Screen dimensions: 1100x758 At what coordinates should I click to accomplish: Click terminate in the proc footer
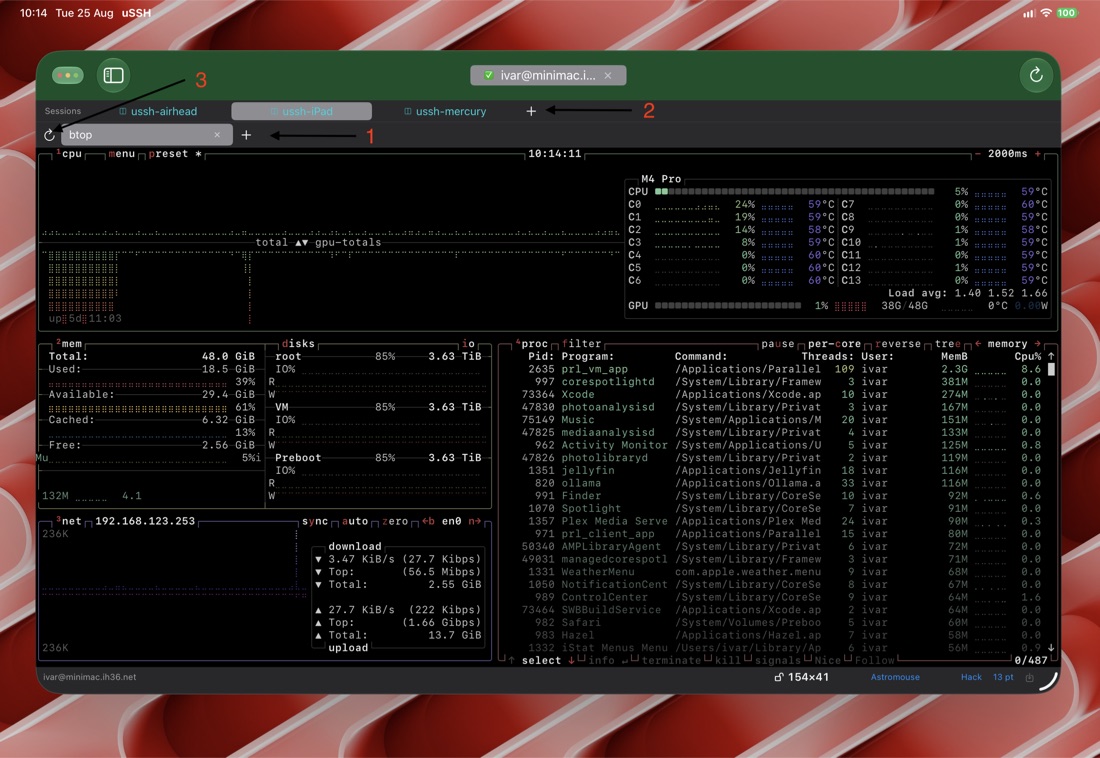coord(671,660)
